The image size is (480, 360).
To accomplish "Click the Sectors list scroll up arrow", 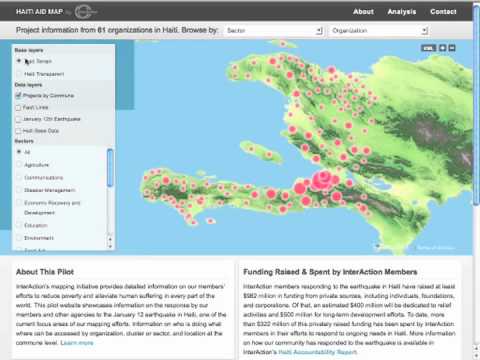I will 110,239.
